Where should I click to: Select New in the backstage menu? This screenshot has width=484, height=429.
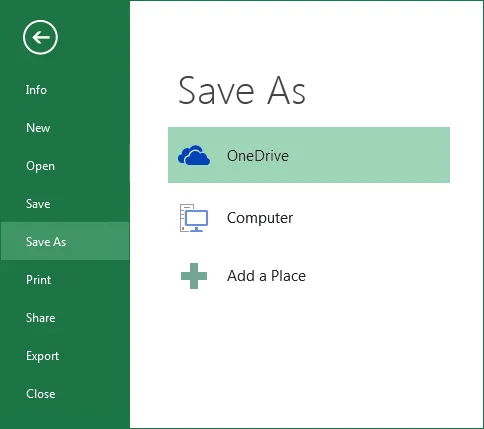coord(38,128)
